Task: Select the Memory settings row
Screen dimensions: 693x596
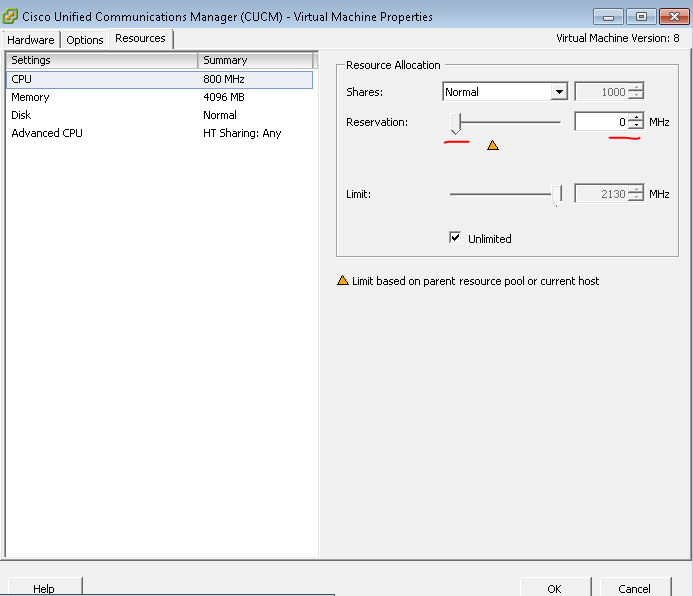Action: point(160,97)
